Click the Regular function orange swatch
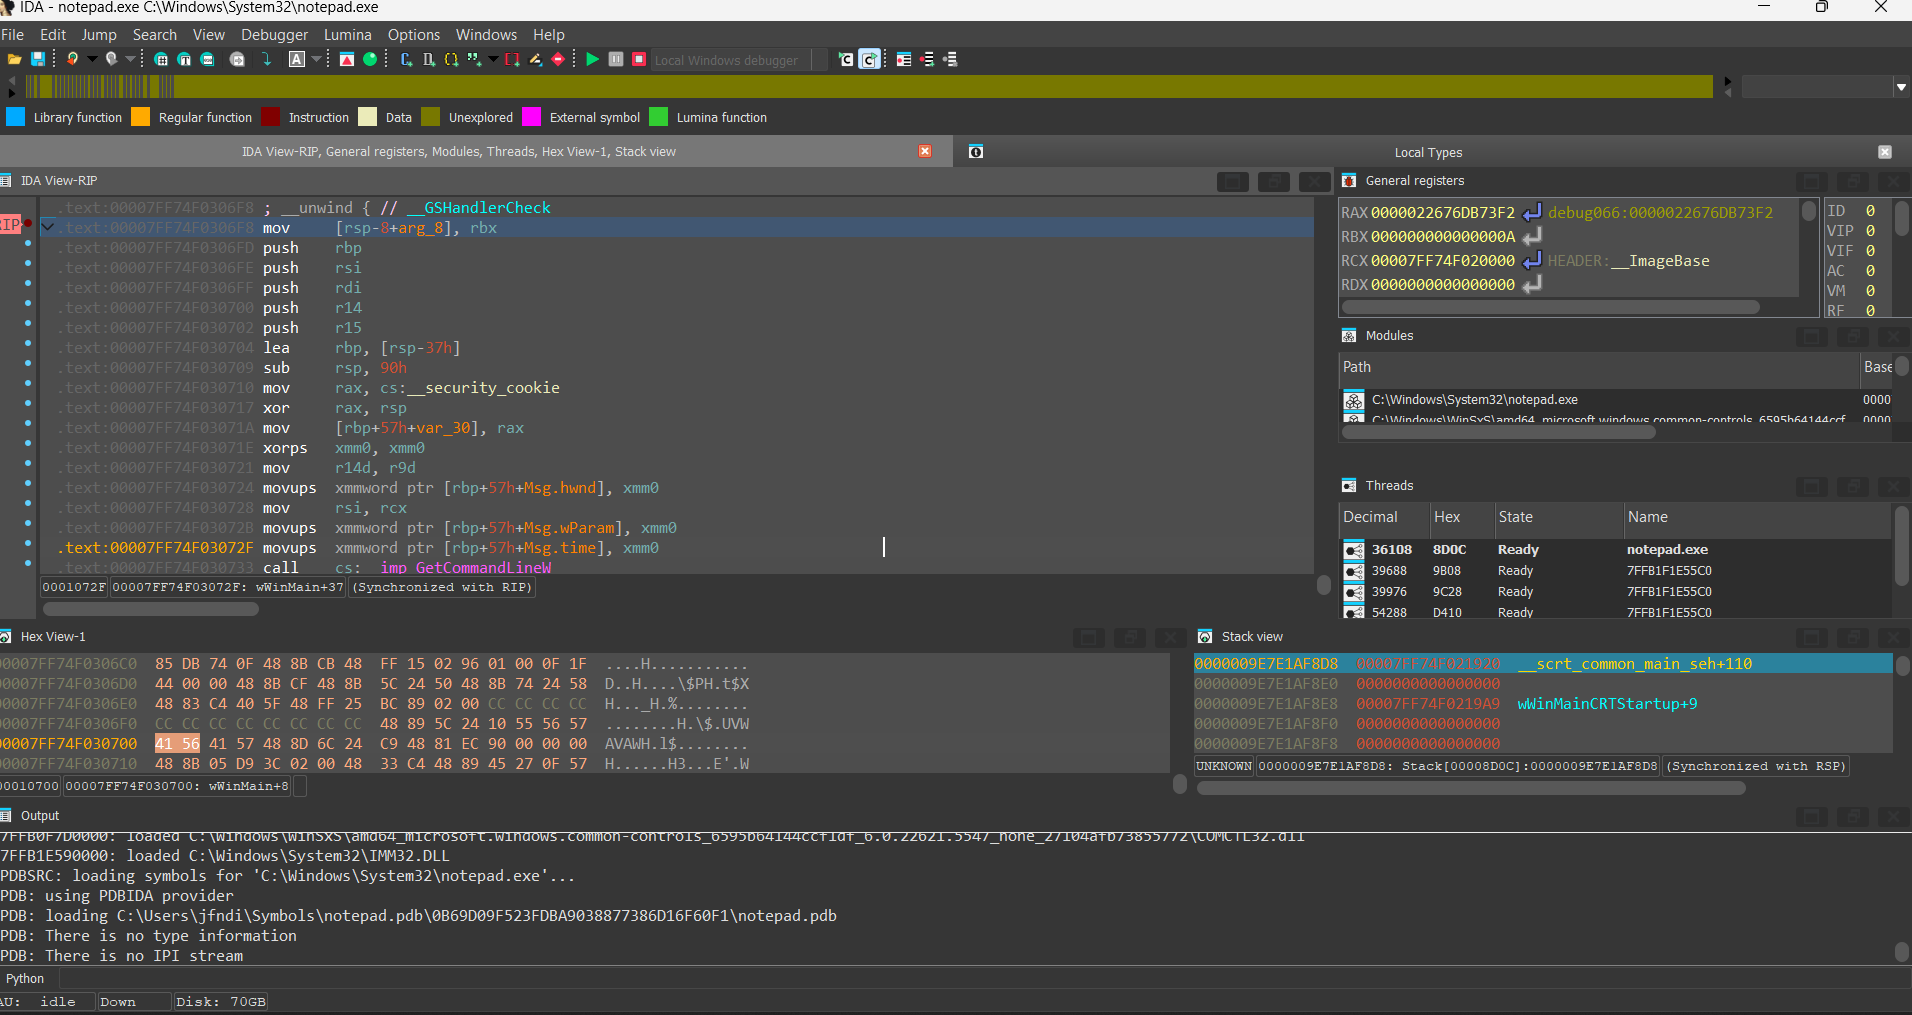Image resolution: width=1912 pixels, height=1015 pixels. (140, 117)
